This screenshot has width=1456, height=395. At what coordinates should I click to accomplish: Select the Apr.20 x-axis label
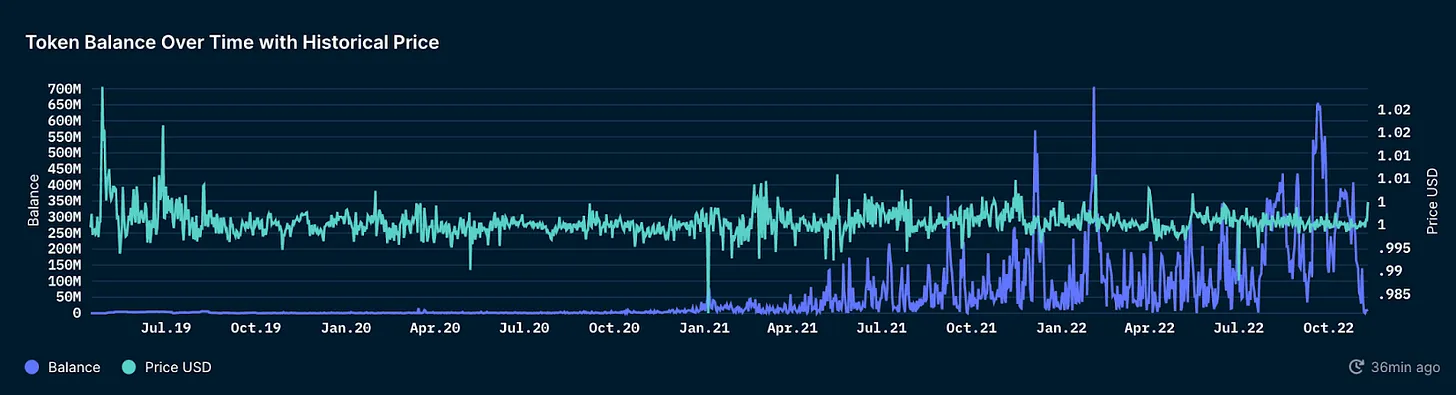point(435,327)
